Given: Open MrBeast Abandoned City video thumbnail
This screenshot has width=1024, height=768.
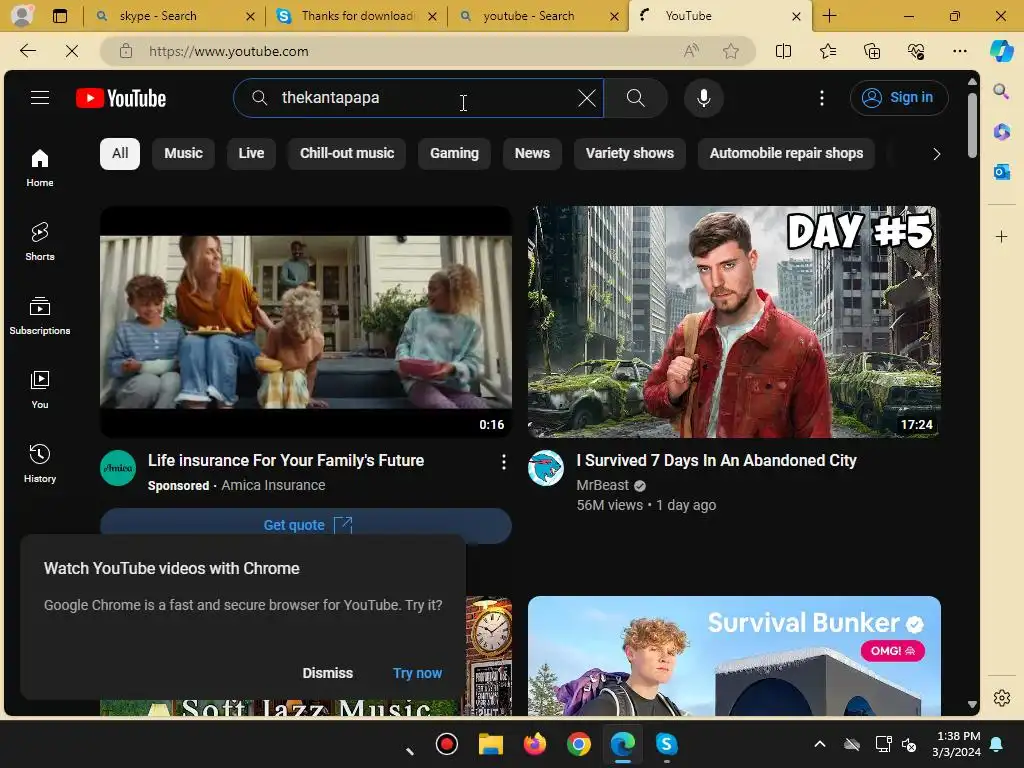Looking at the screenshot, I should tap(734, 322).
